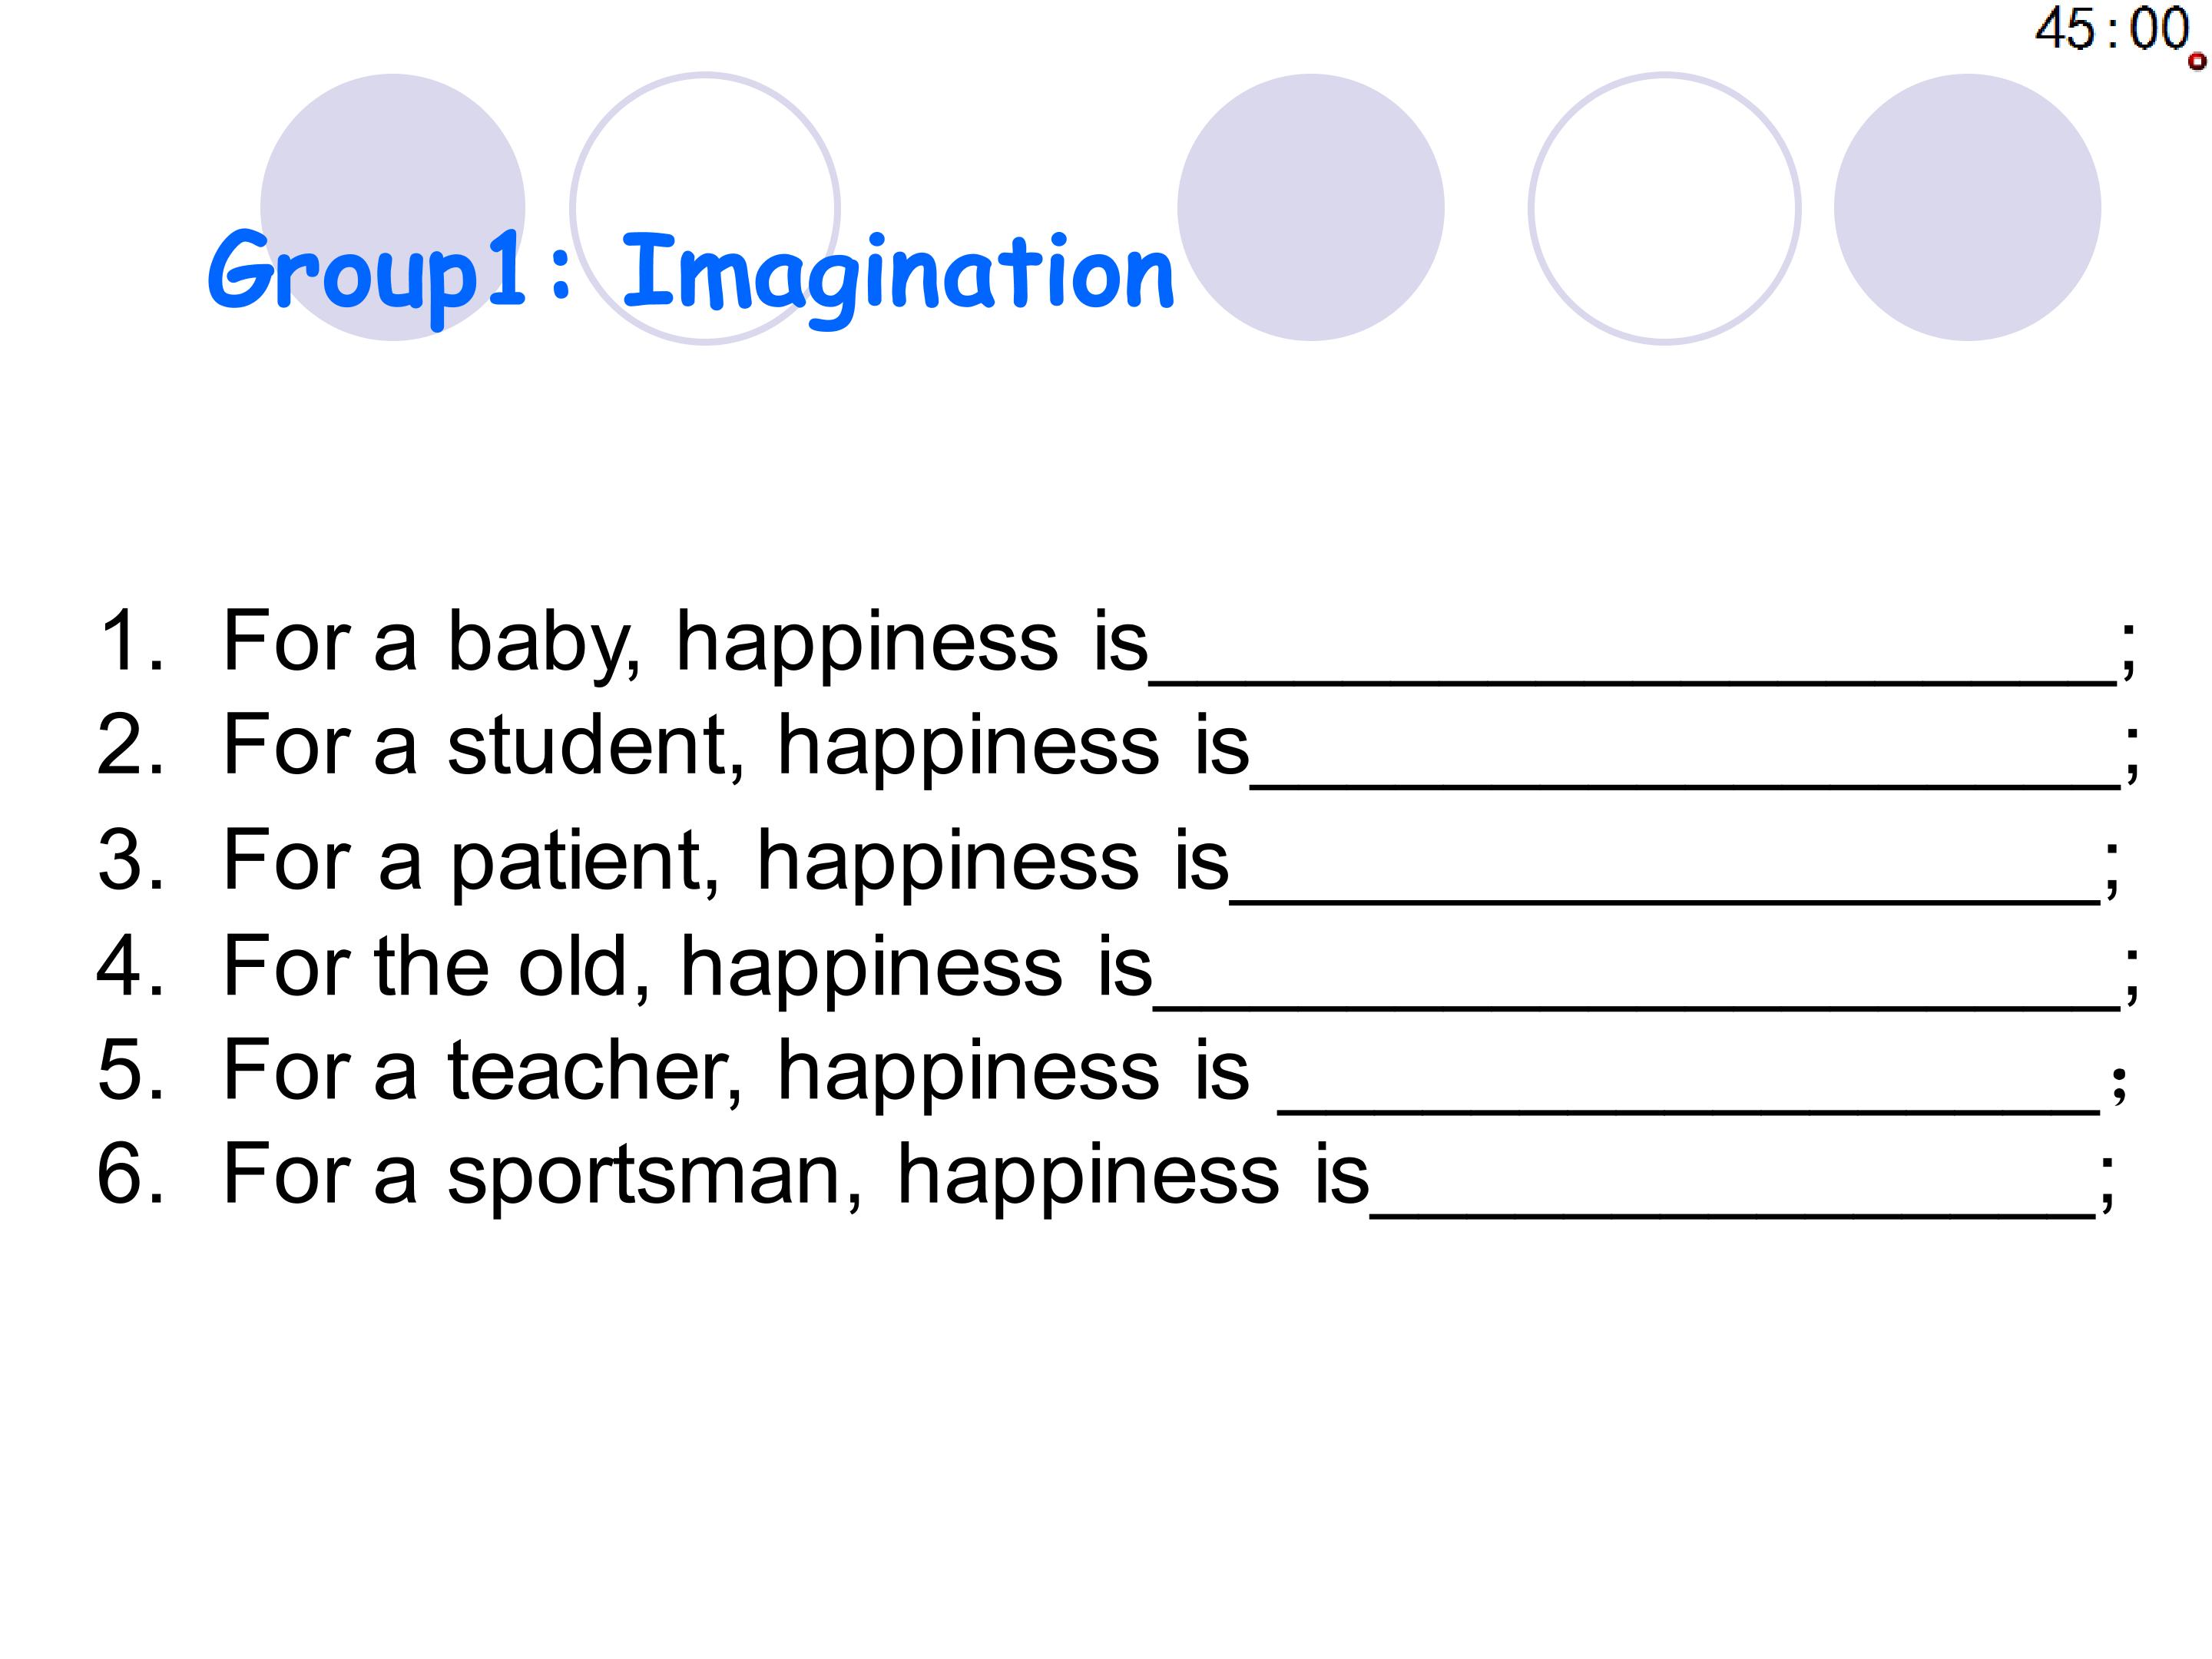The width and height of the screenshot is (2212, 1659).
Task: Click the 45:00 countdown timer
Action: tap(2111, 29)
